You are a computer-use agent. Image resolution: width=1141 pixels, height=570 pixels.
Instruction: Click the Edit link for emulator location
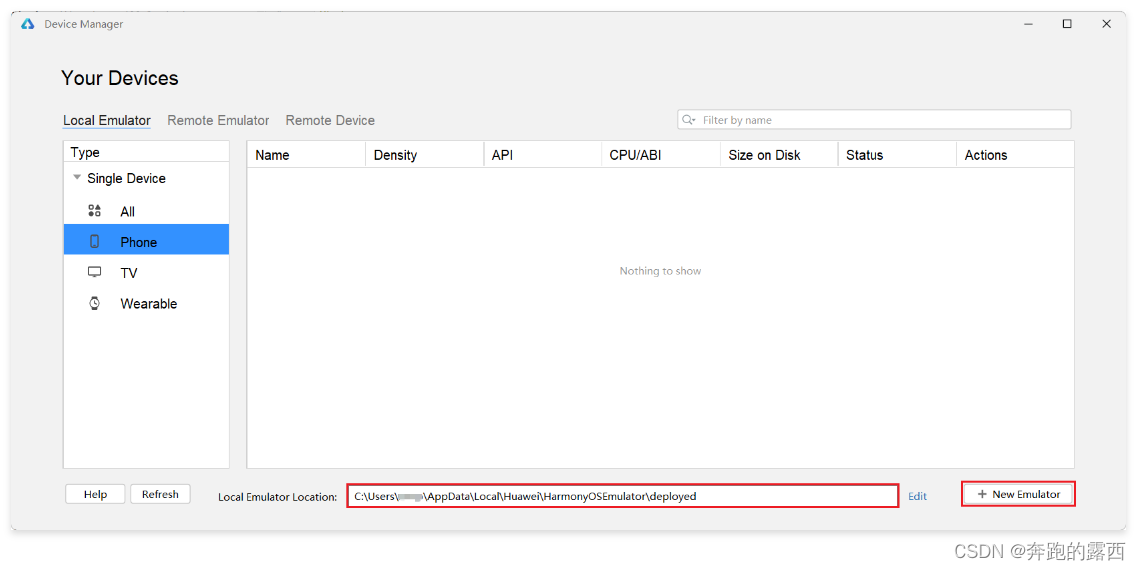coord(918,496)
